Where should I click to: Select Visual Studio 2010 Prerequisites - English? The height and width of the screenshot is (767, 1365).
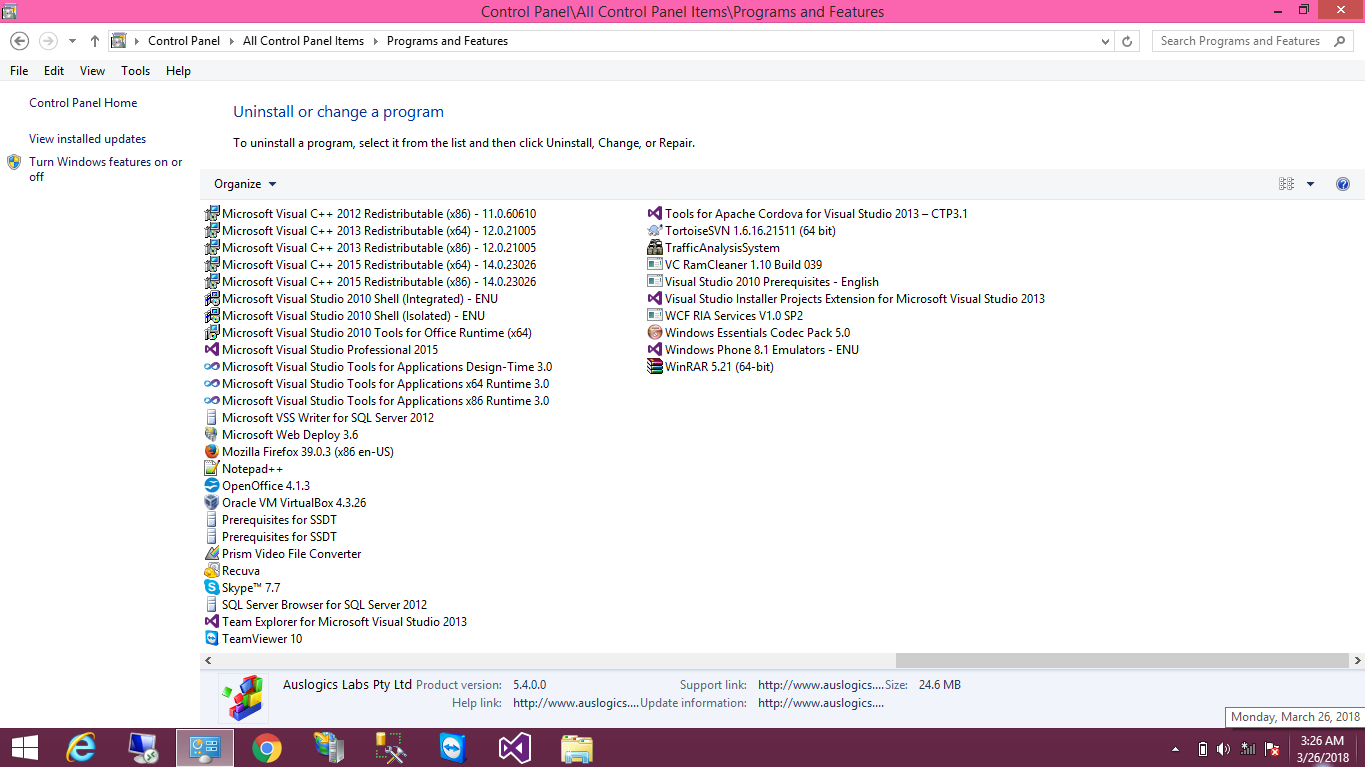click(x=763, y=282)
